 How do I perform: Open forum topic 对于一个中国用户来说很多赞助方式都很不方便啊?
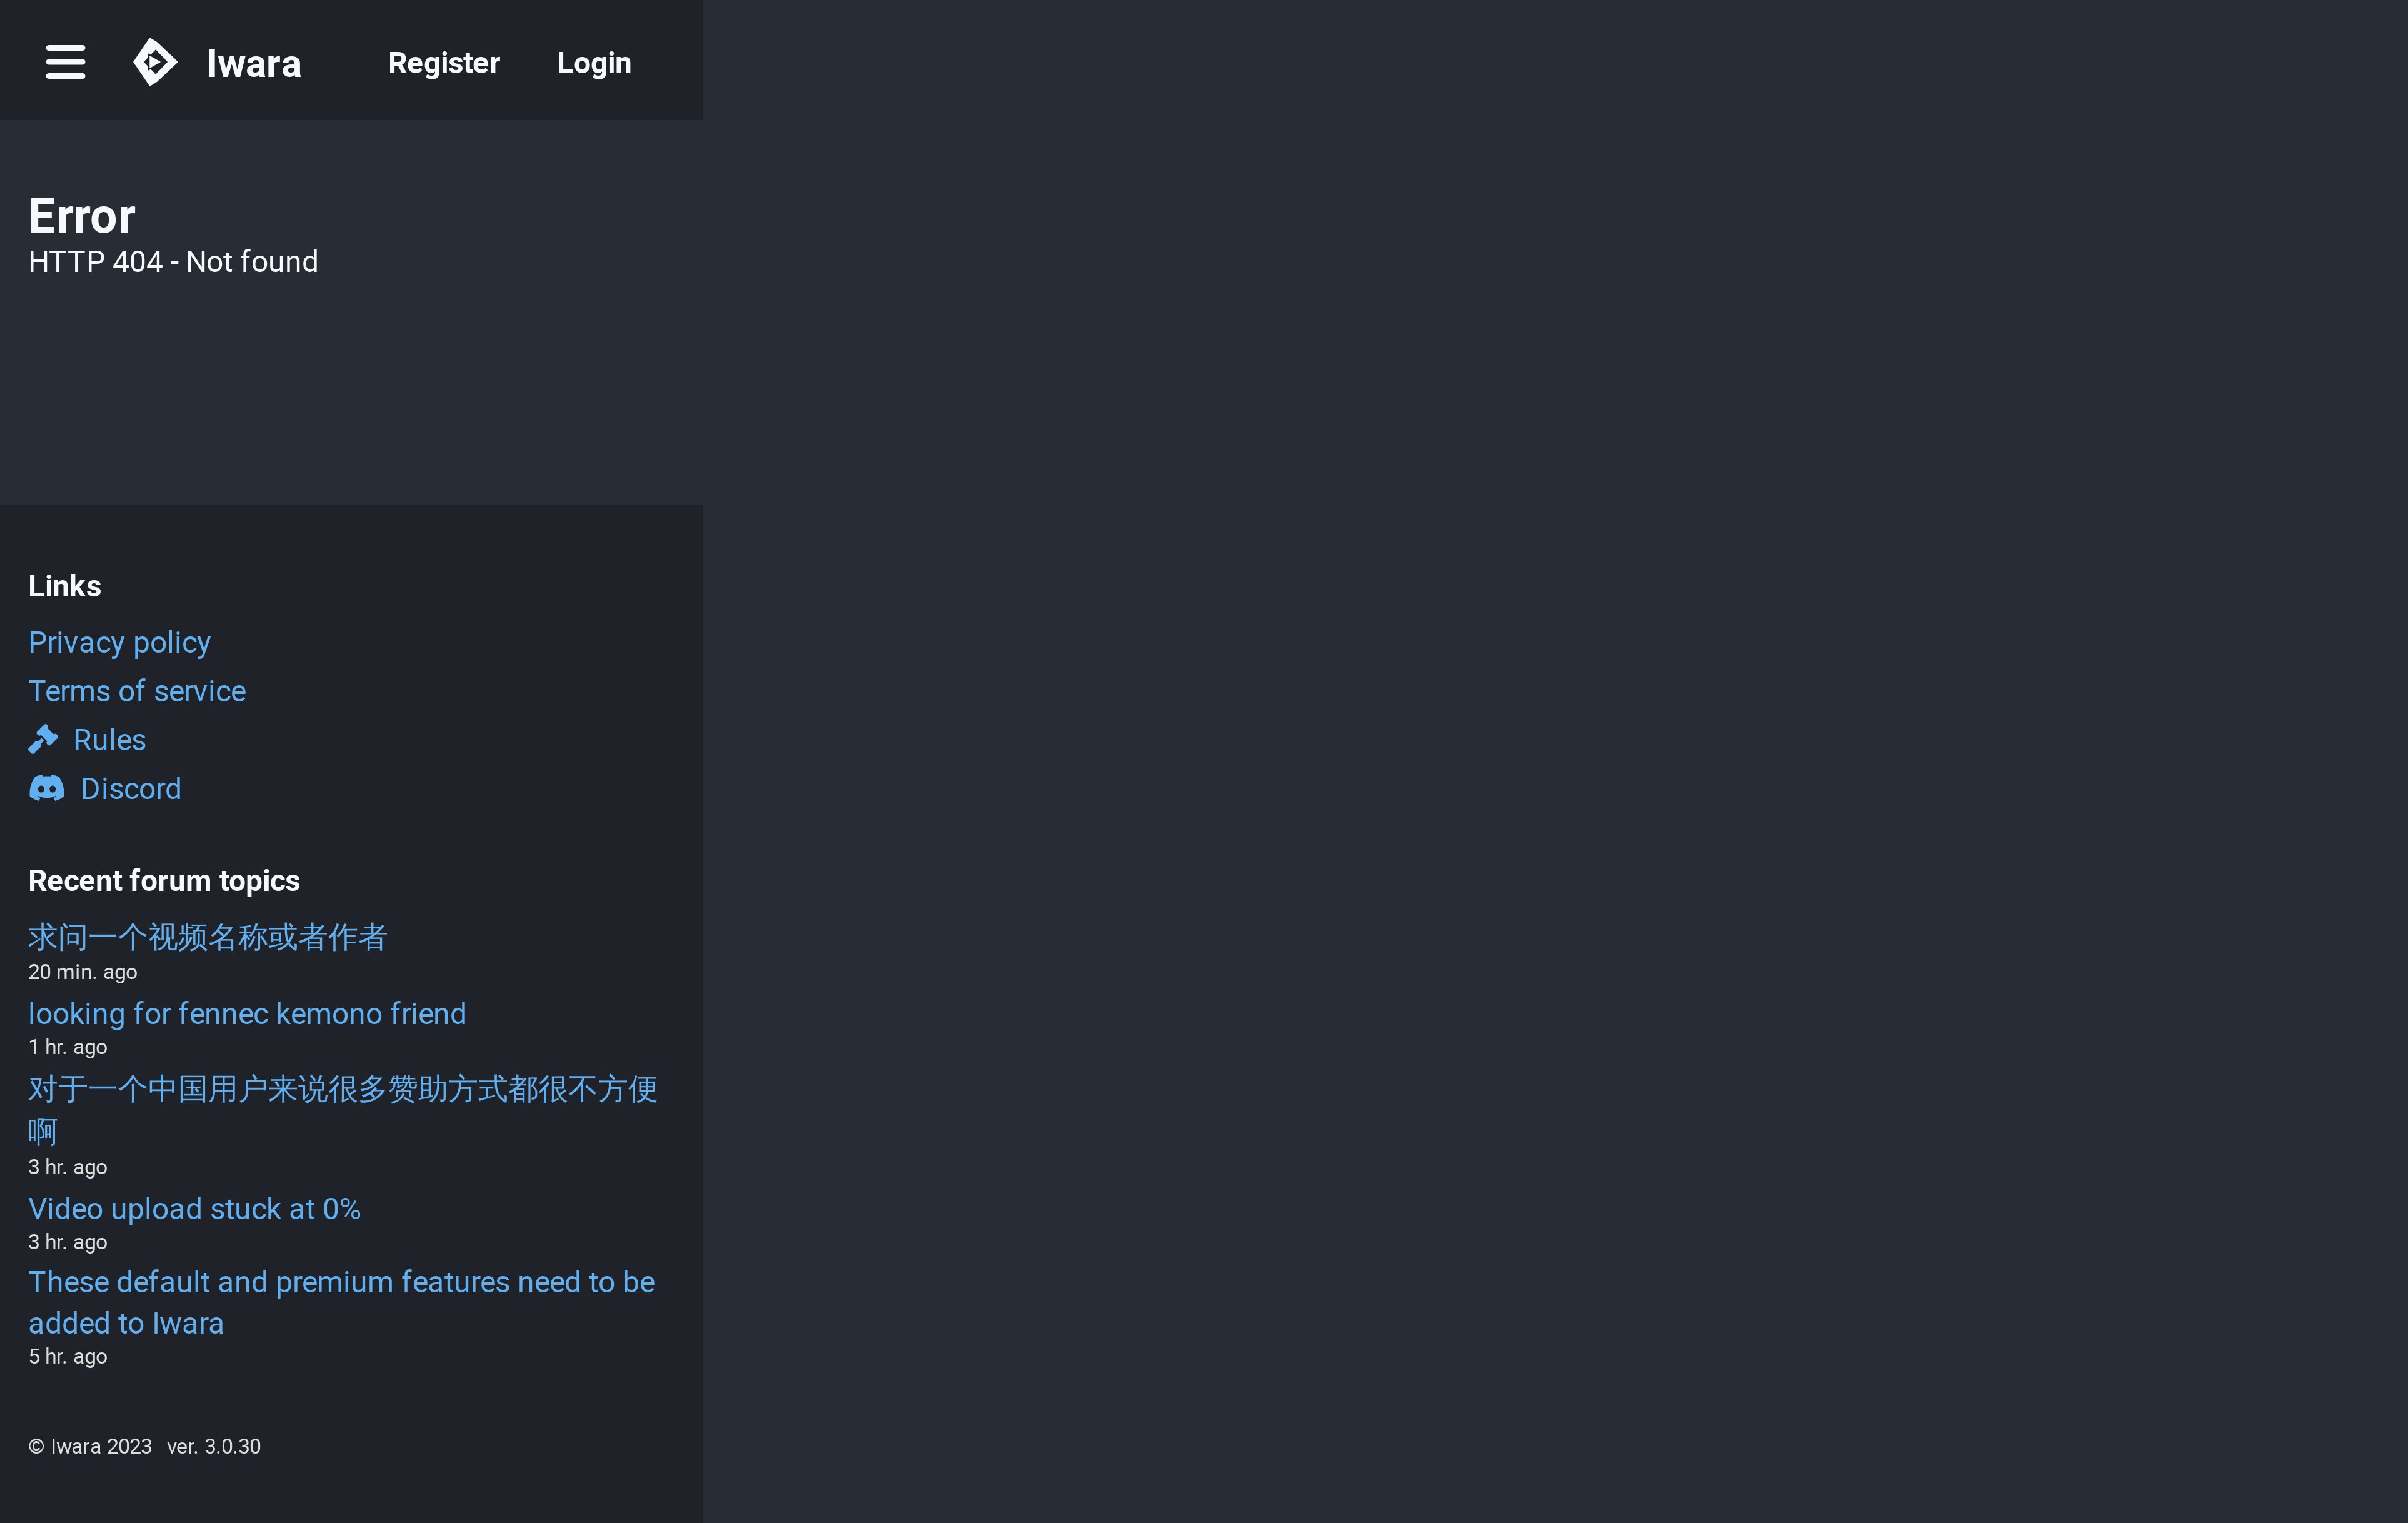[x=342, y=1110]
